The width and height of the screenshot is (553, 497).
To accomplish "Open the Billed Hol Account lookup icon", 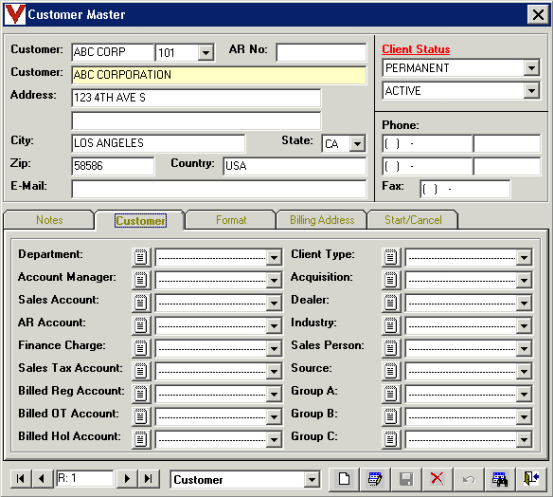I will (x=141, y=439).
